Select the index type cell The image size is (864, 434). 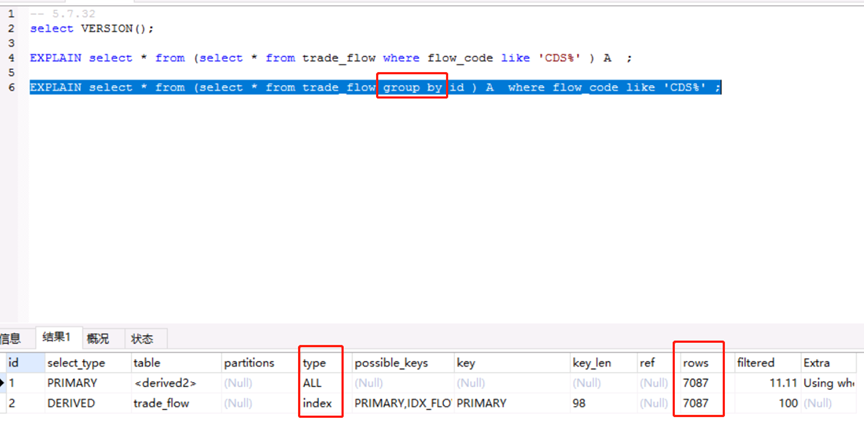[326, 403]
